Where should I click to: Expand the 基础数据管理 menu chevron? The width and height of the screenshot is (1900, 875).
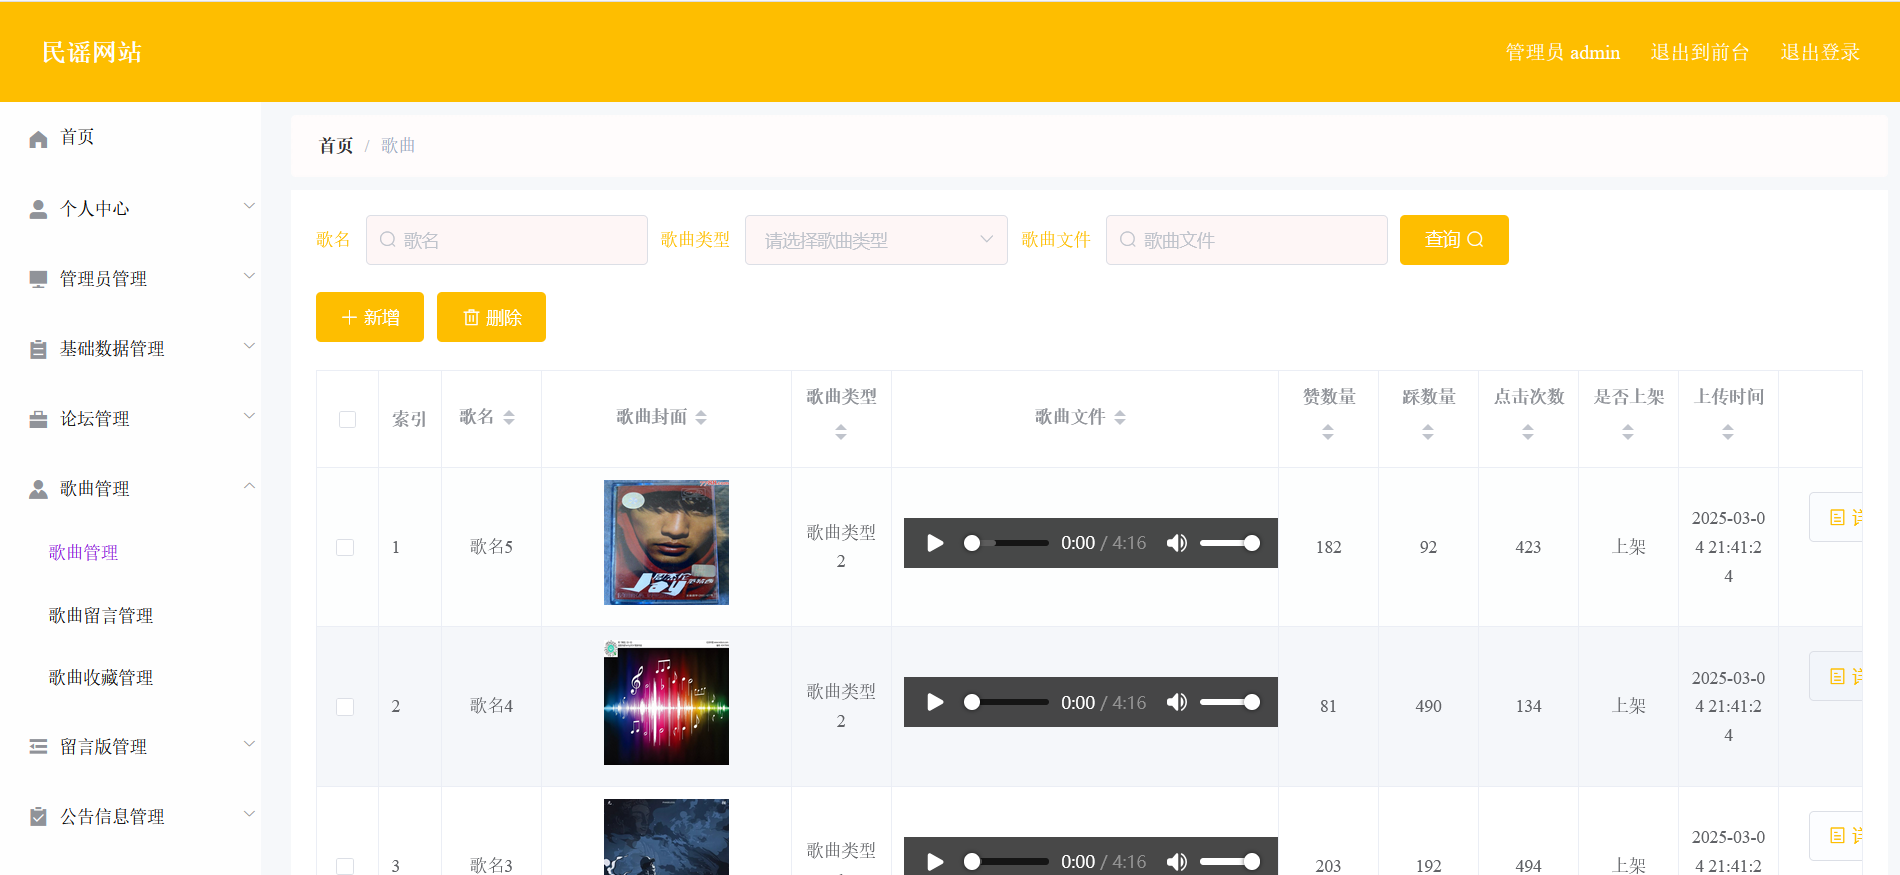(250, 346)
